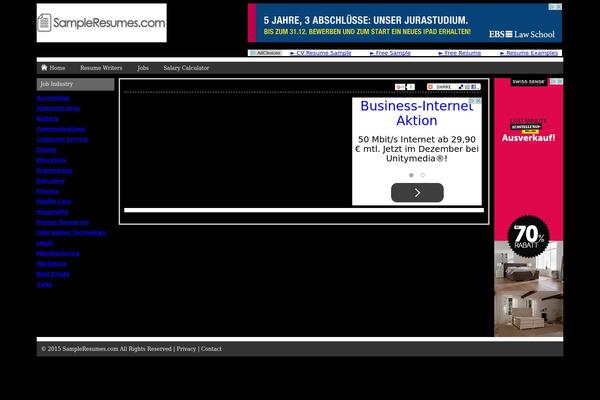The image size is (600, 400).
Task: Click the SampleResumes.com logo
Action: pos(101,23)
